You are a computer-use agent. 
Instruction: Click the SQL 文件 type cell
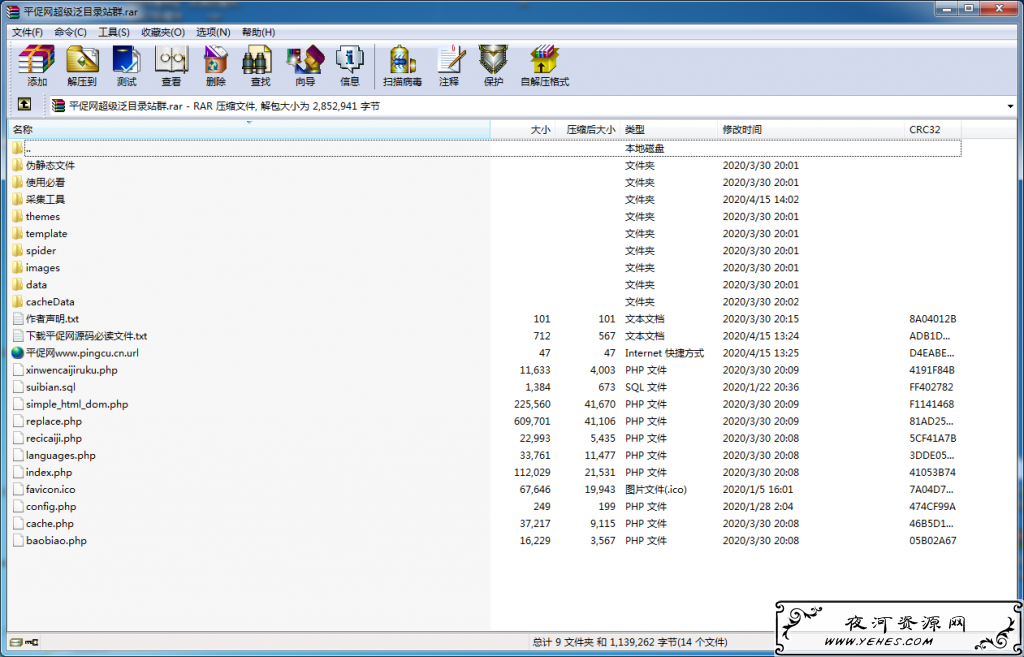coord(646,387)
